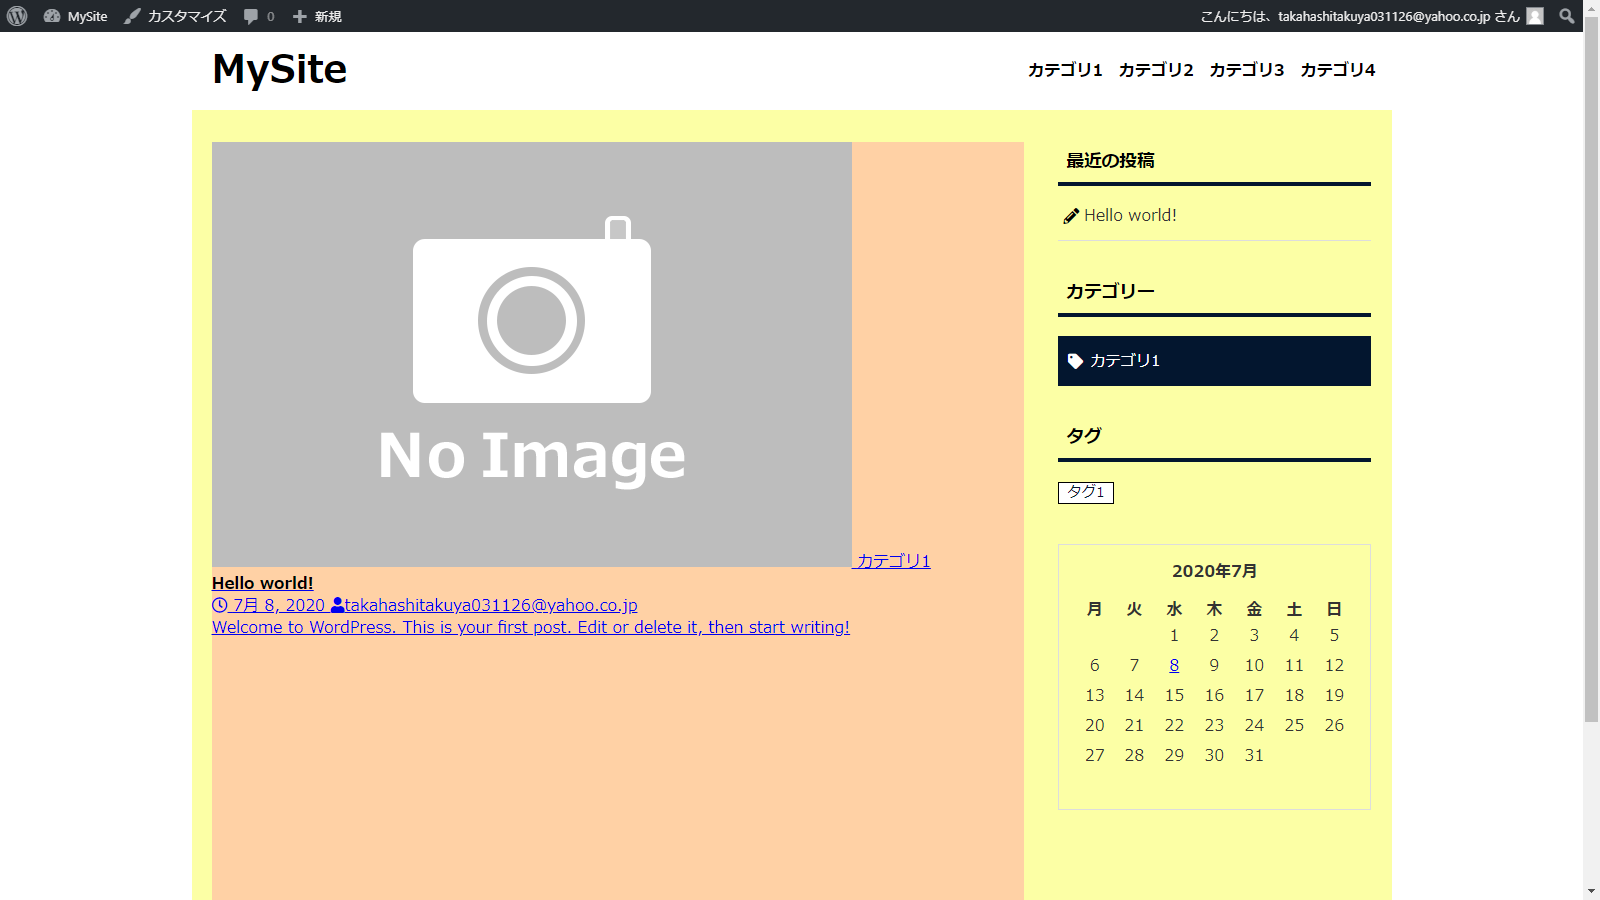Open the customizer via the カスタマイズ pencil icon
The width and height of the screenshot is (1600, 900).
click(132, 15)
